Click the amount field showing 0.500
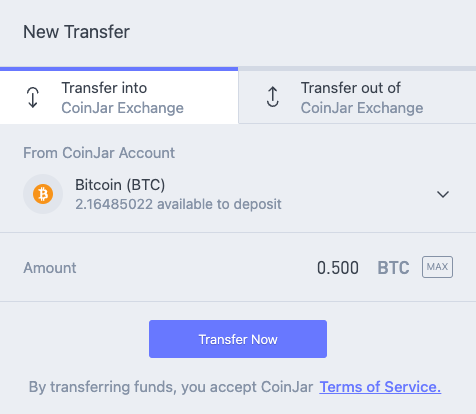Screen dimensions: 476x414 pos(338,268)
